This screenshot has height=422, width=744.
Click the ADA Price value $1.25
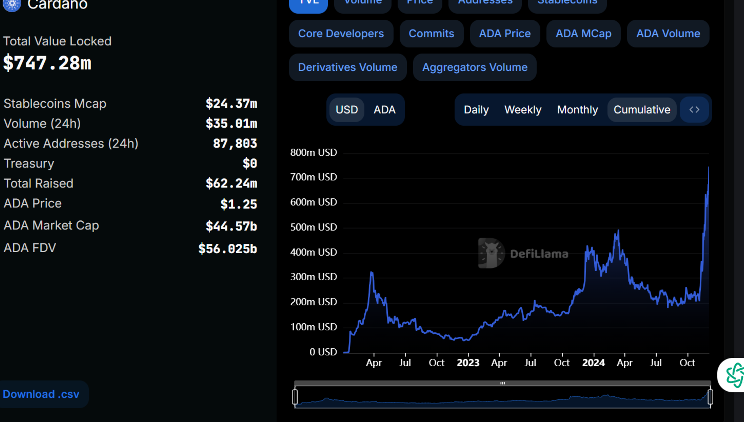tap(239, 204)
